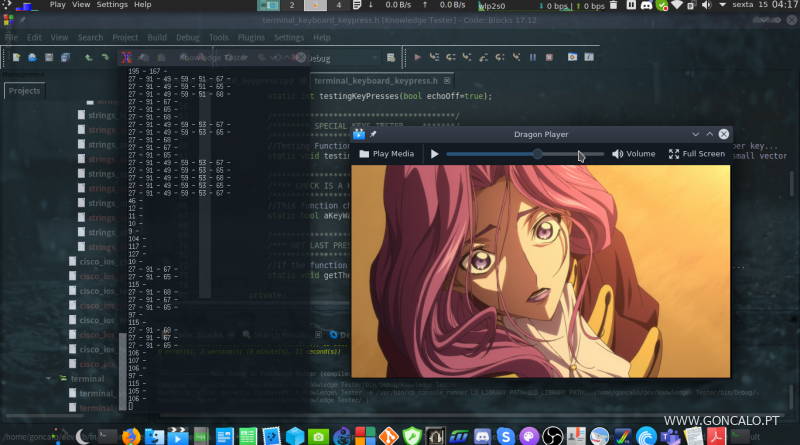Click the Undo icon in Code::Blocks toolbar
800x445 pixels.
click(x=88, y=57)
